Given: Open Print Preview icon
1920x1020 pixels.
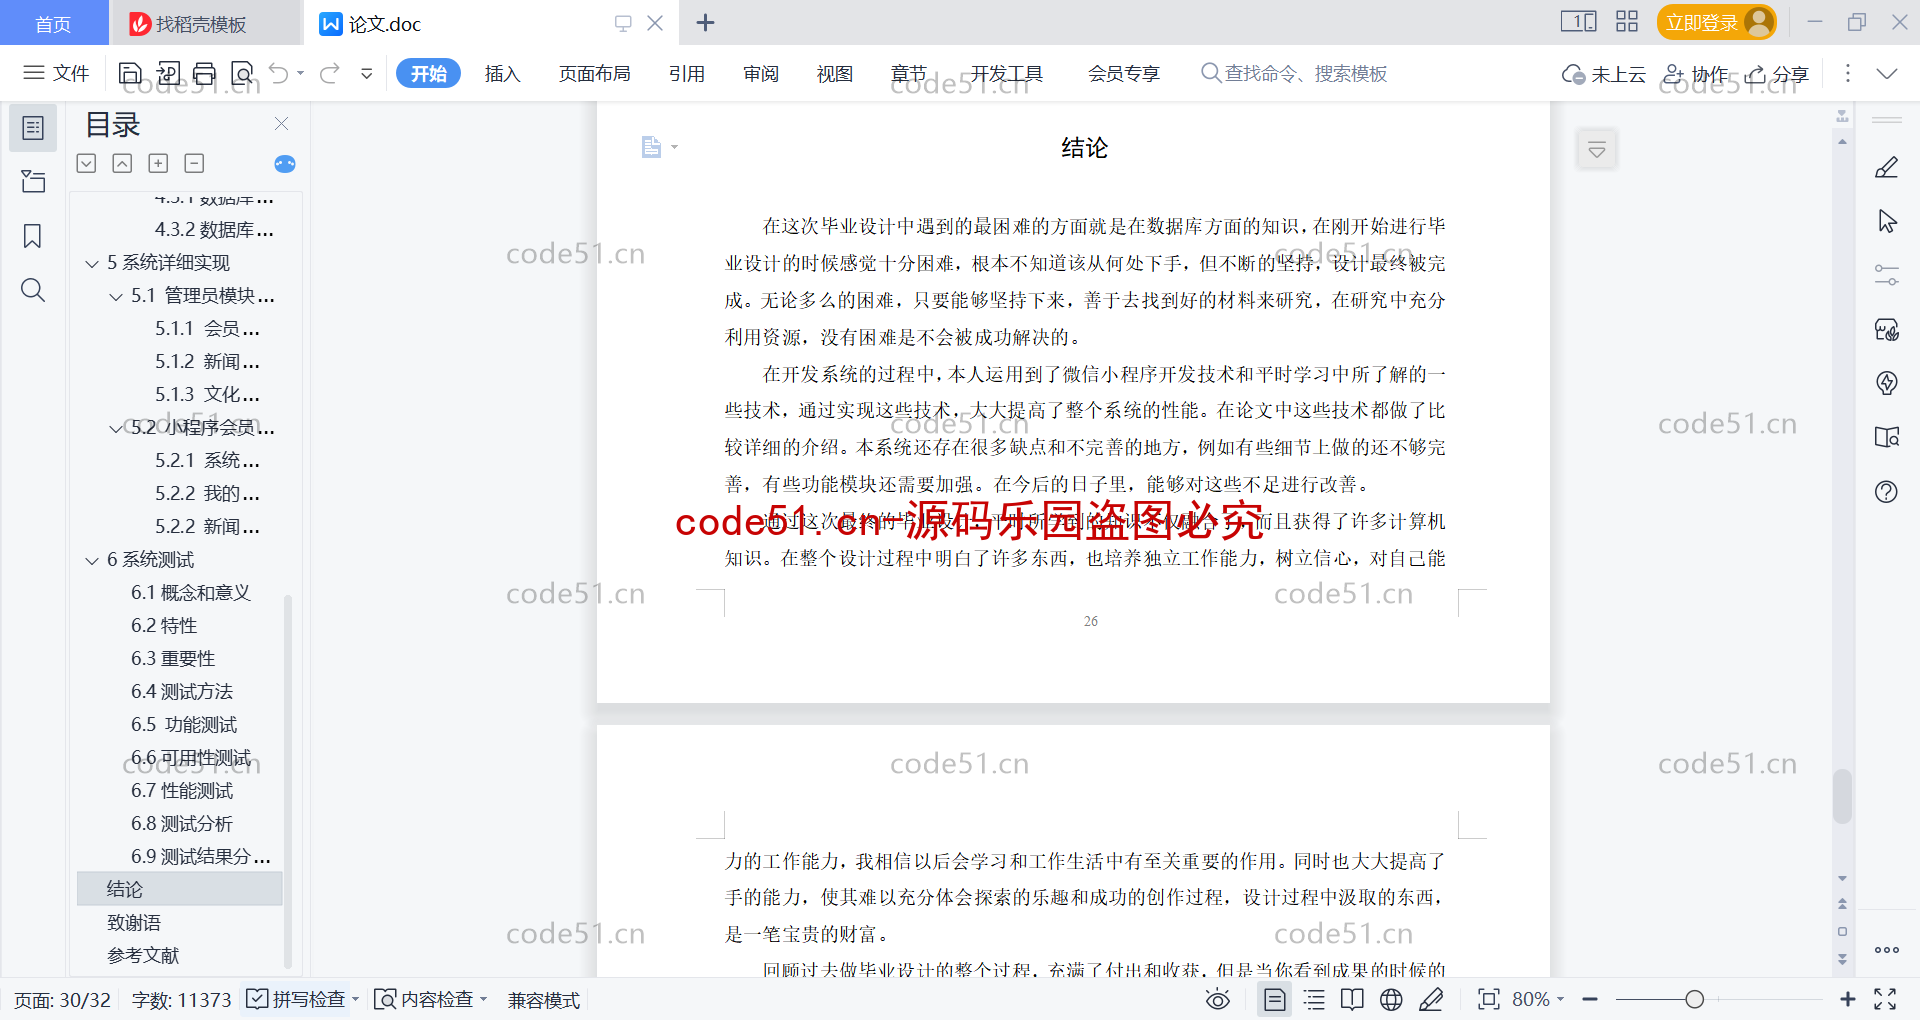Looking at the screenshot, I should [x=242, y=73].
